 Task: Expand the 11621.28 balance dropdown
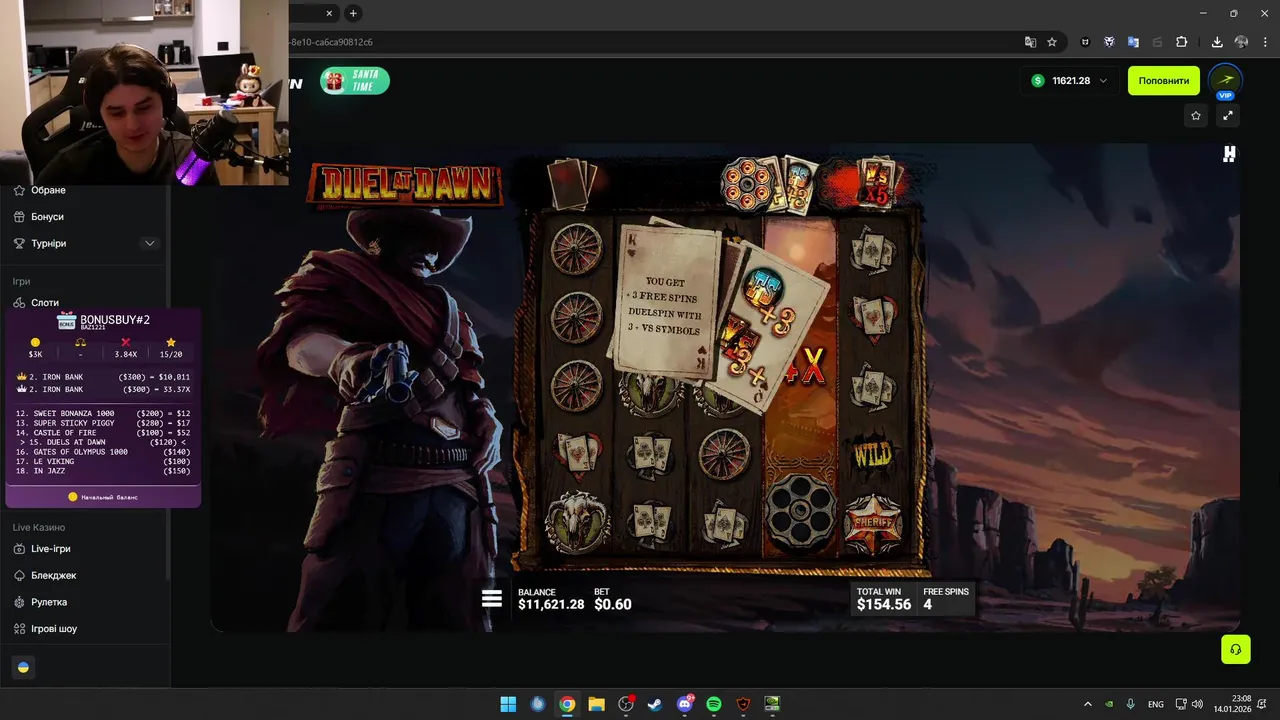1070,81
